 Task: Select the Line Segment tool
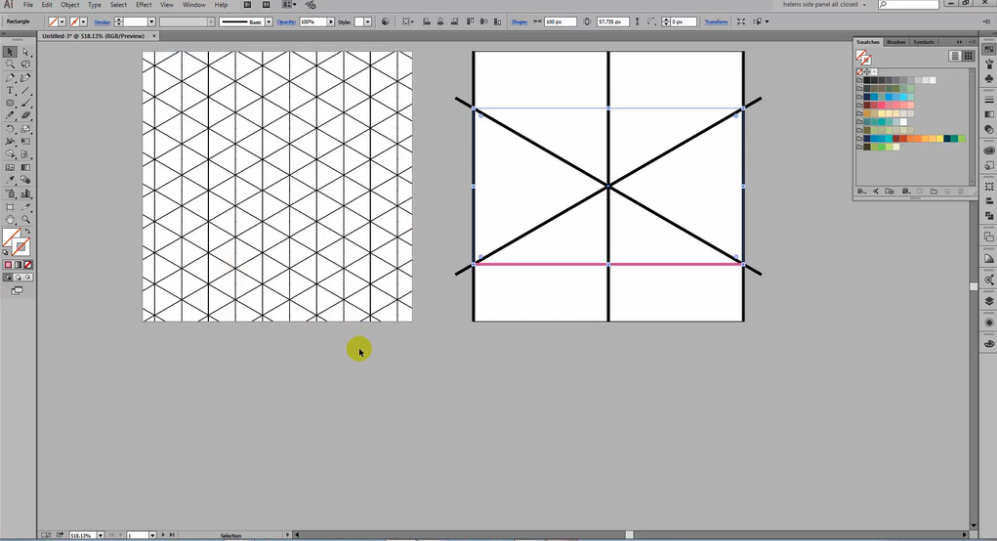25,90
